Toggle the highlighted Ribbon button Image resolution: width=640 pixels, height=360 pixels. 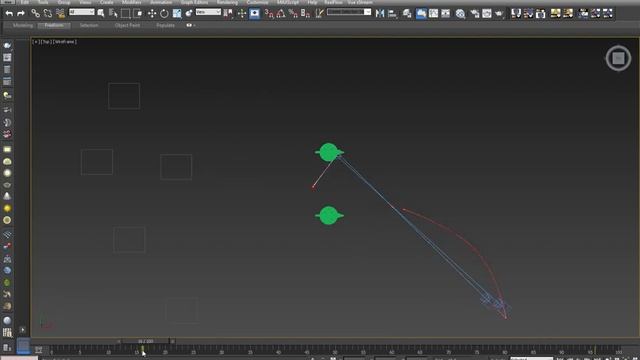point(421,14)
